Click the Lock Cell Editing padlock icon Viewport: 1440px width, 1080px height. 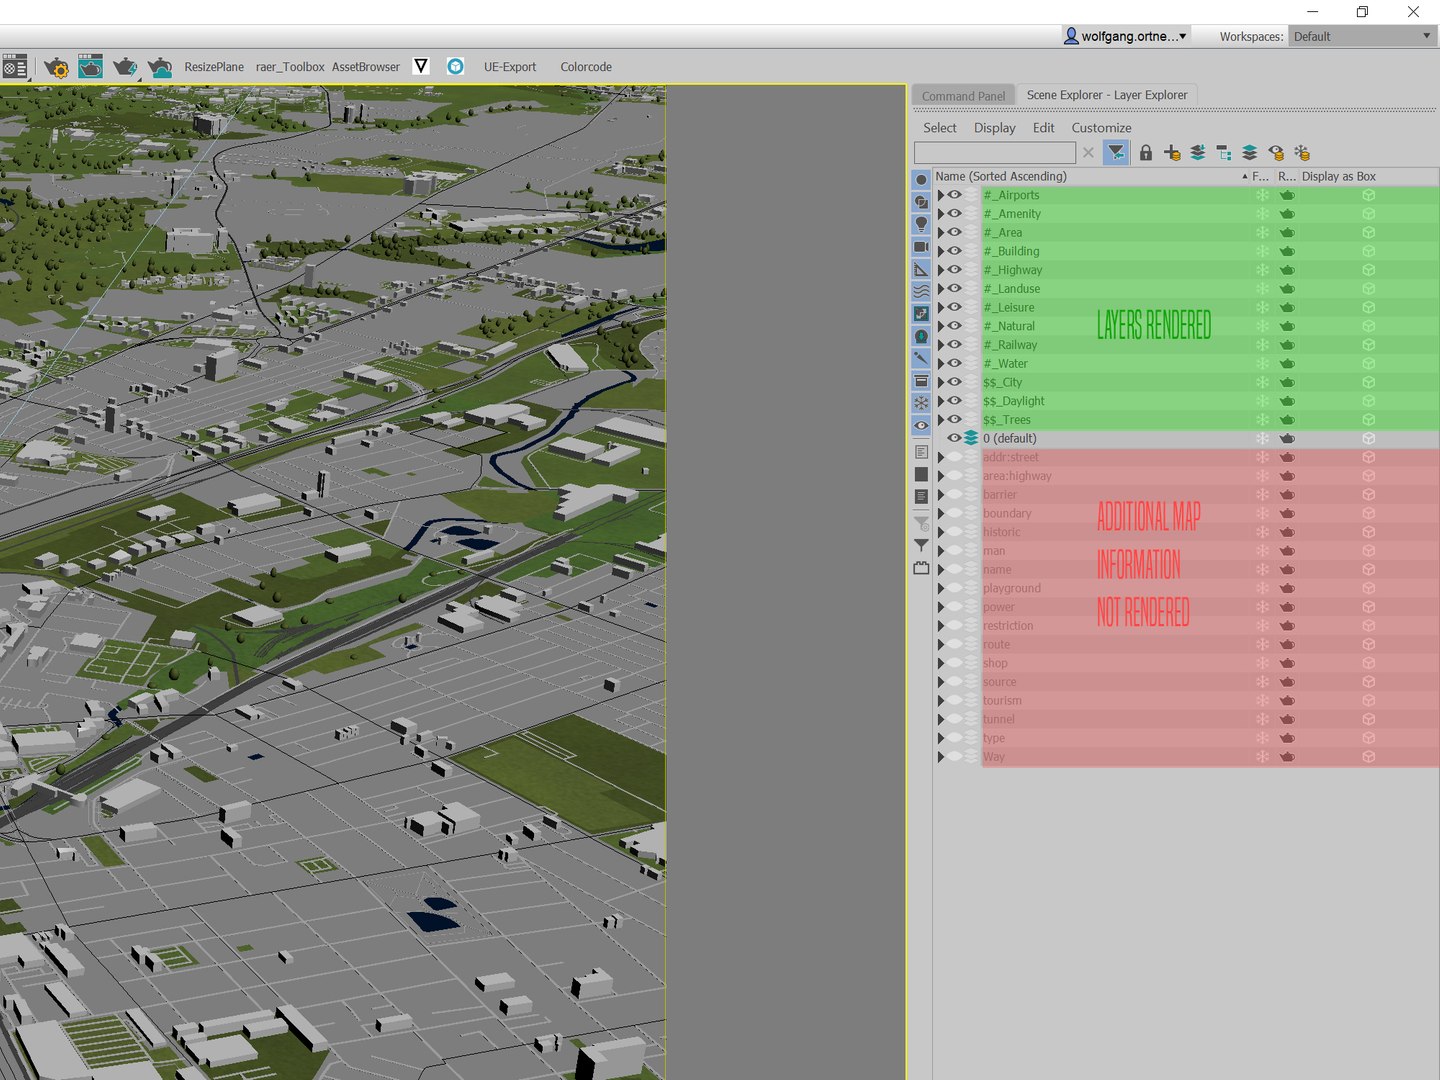click(1146, 152)
